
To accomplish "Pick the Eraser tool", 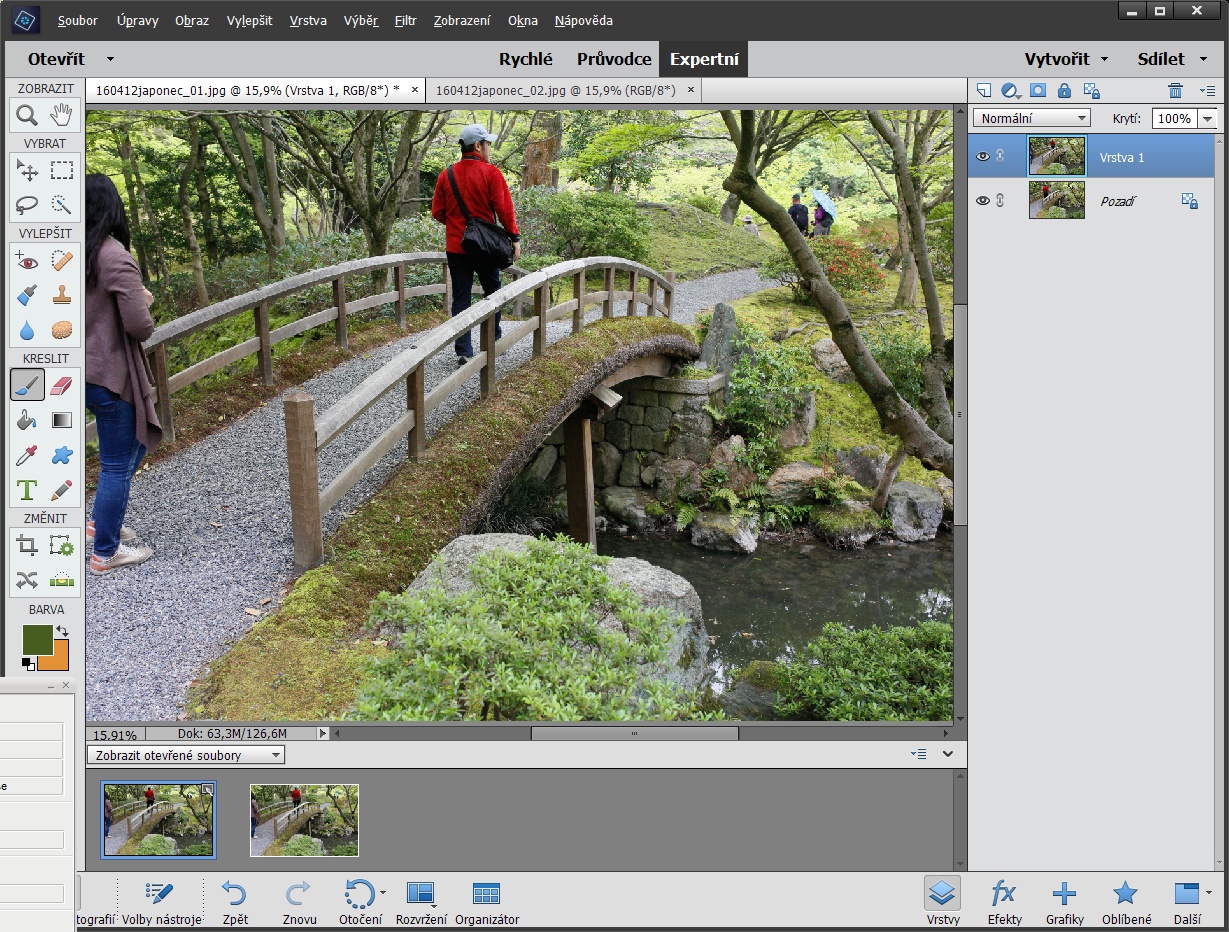I will 62,386.
